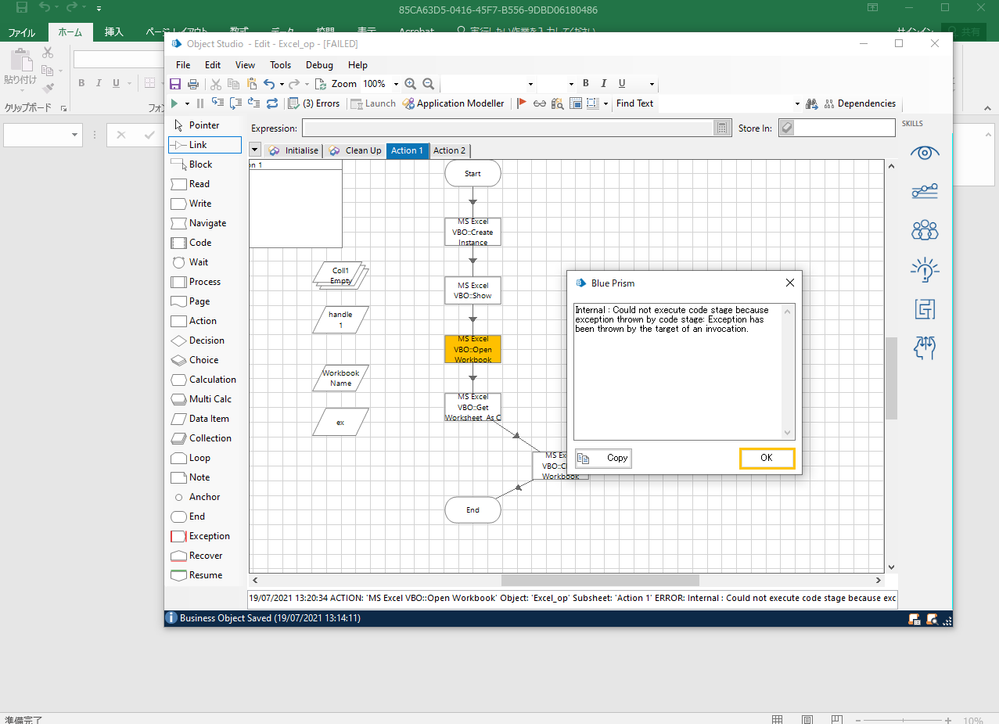Open the (3) Errors validation list
The width and height of the screenshot is (999, 724).
tap(313, 103)
